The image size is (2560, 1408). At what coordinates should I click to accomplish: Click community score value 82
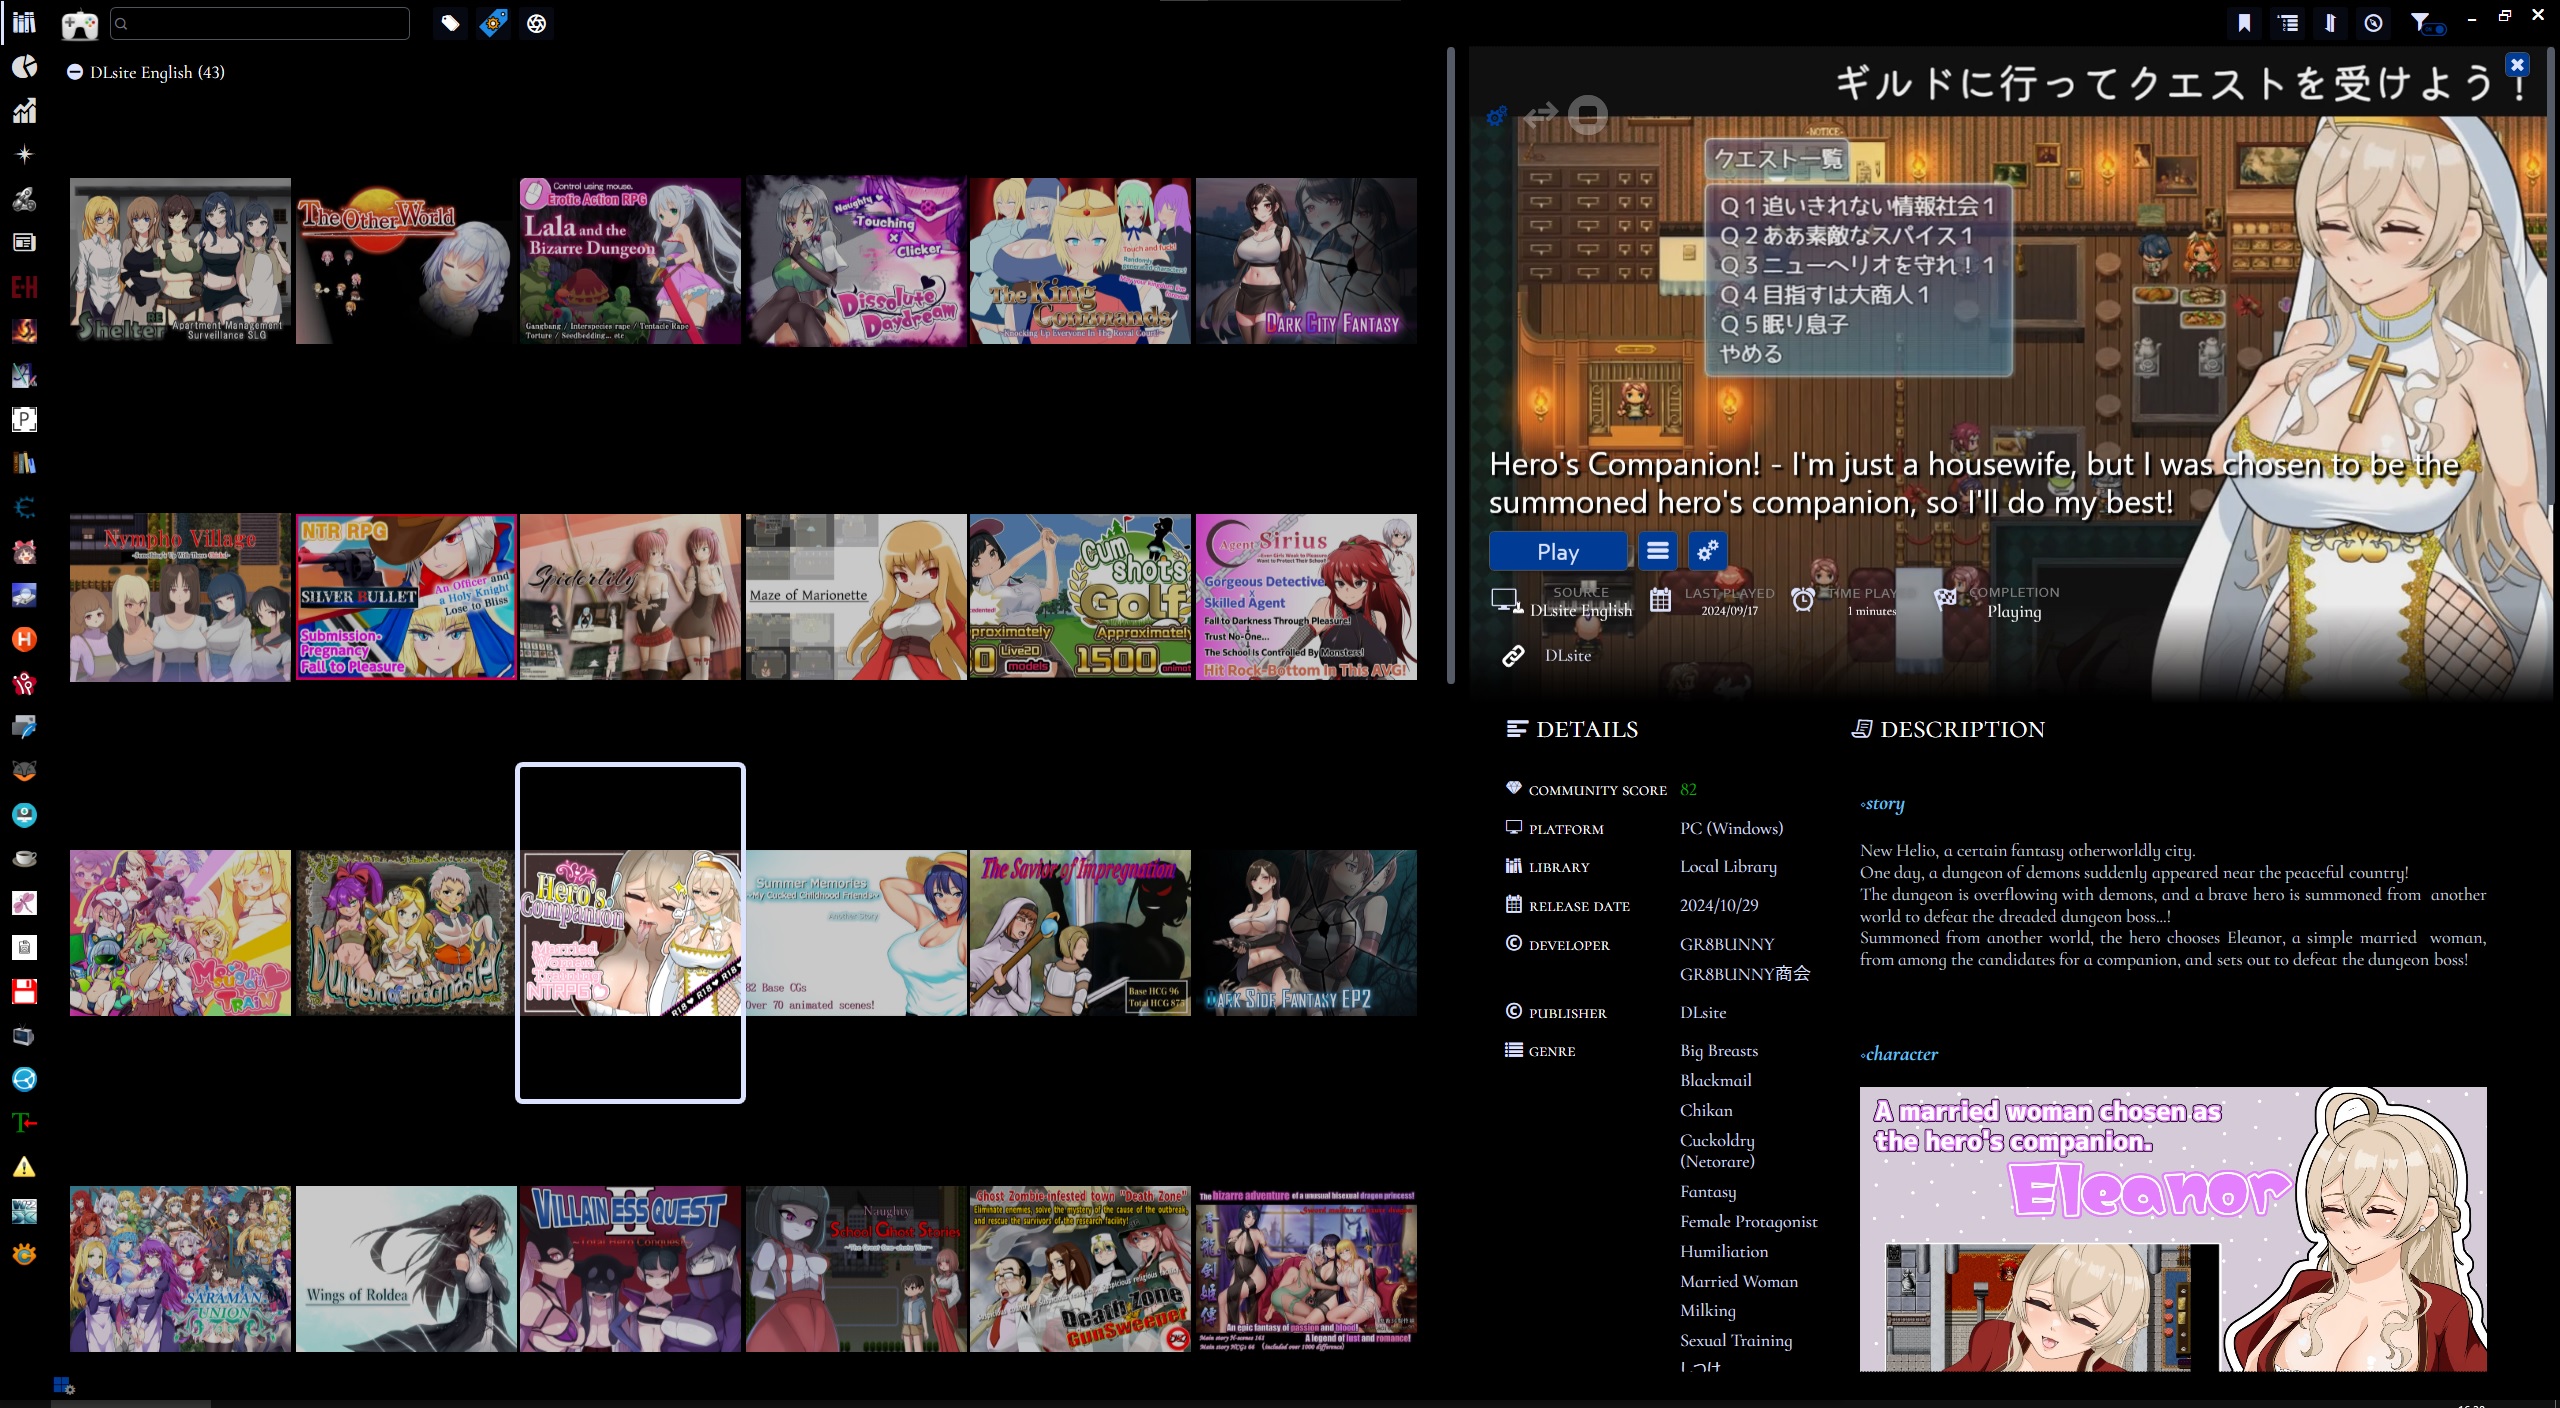[1688, 789]
